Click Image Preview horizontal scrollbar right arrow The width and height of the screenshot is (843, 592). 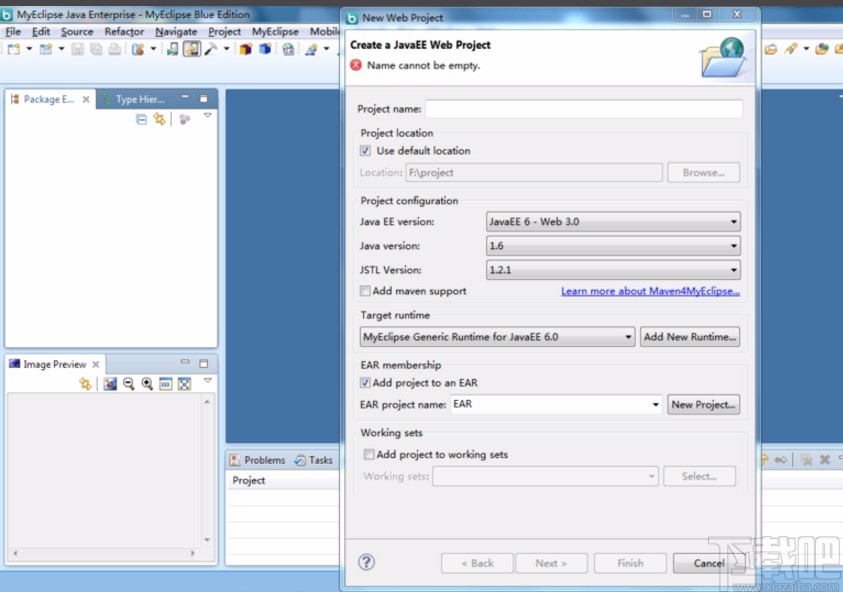click(192, 553)
